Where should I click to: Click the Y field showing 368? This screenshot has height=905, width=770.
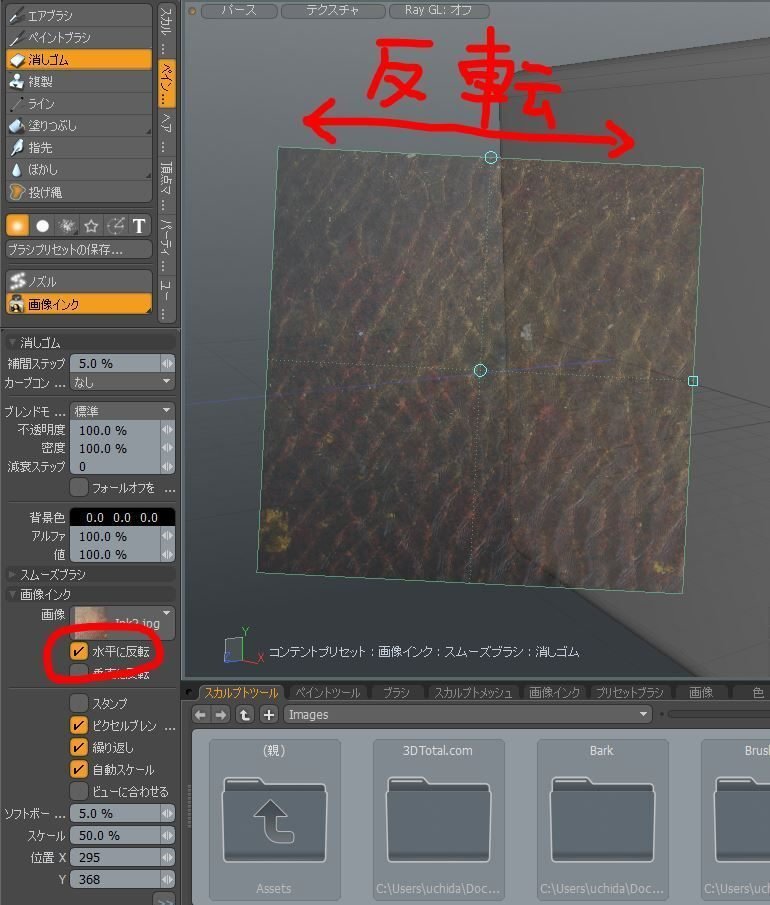(x=122, y=879)
